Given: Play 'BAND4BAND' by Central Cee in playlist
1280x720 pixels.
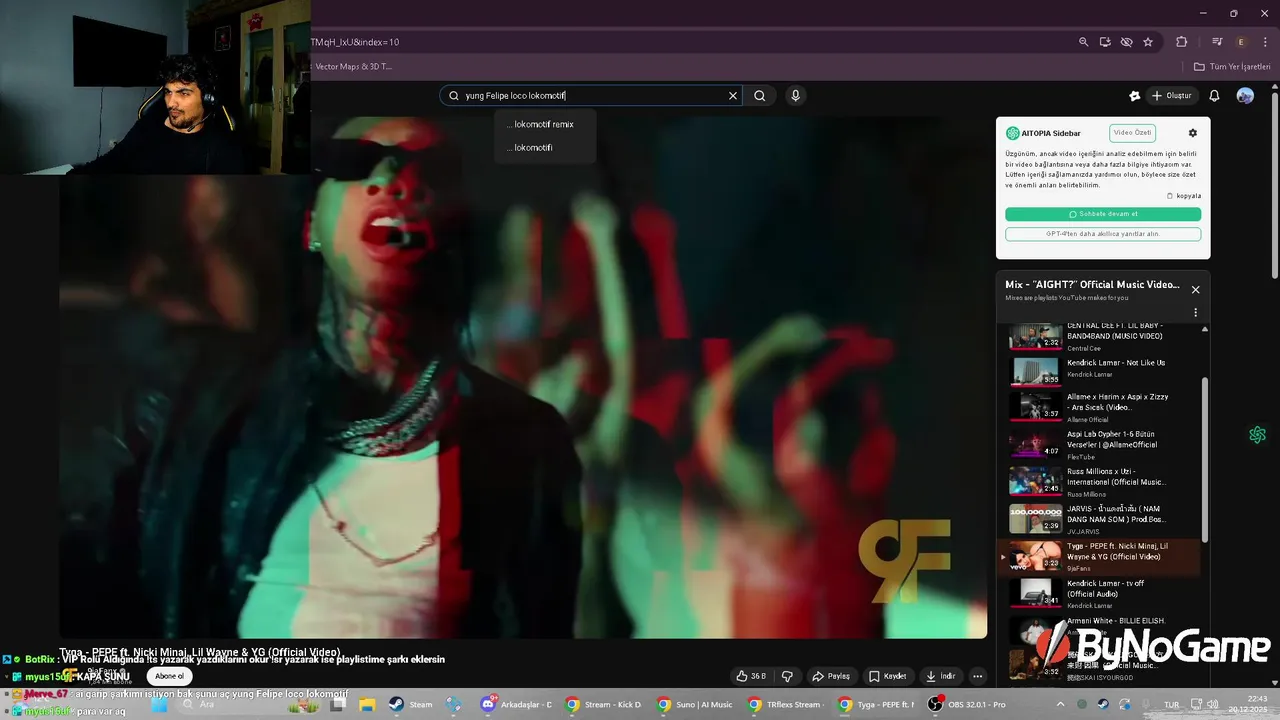Looking at the screenshot, I should 1100,335.
